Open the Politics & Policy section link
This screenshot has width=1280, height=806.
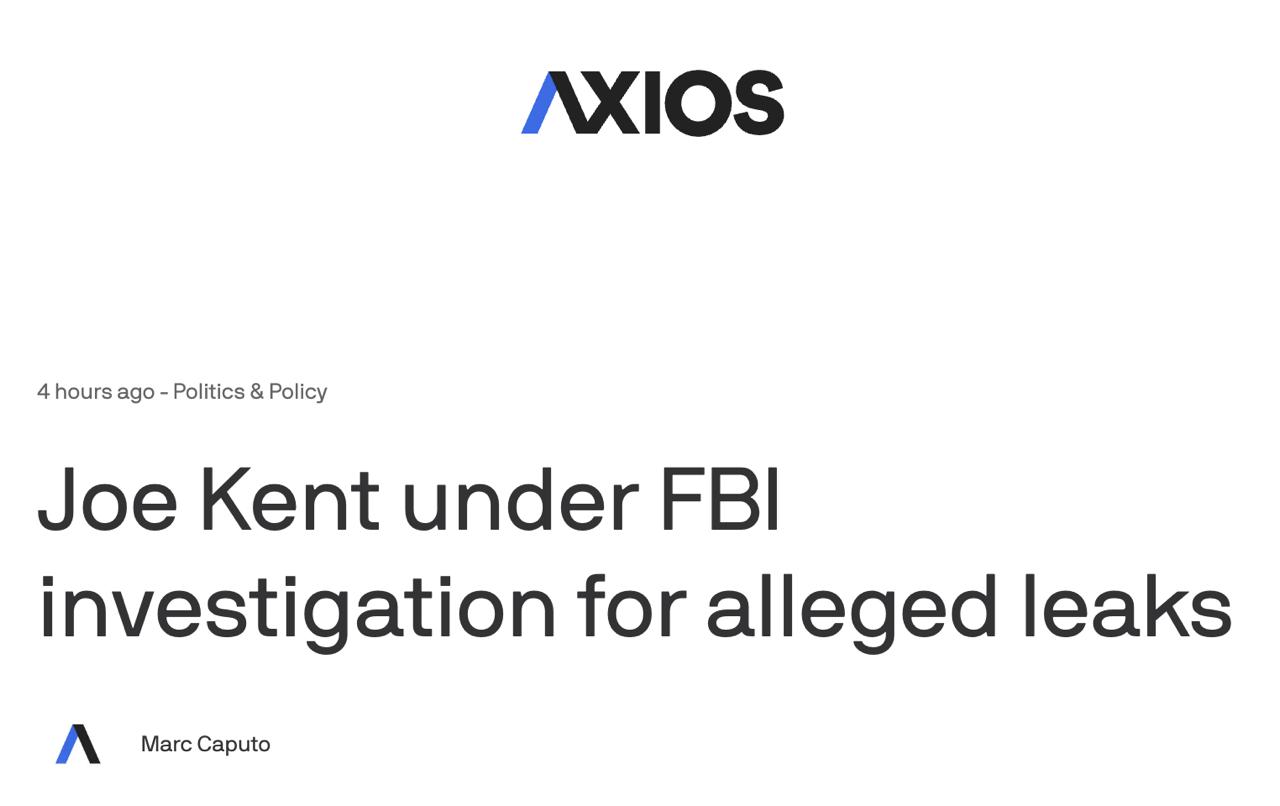[249, 392]
